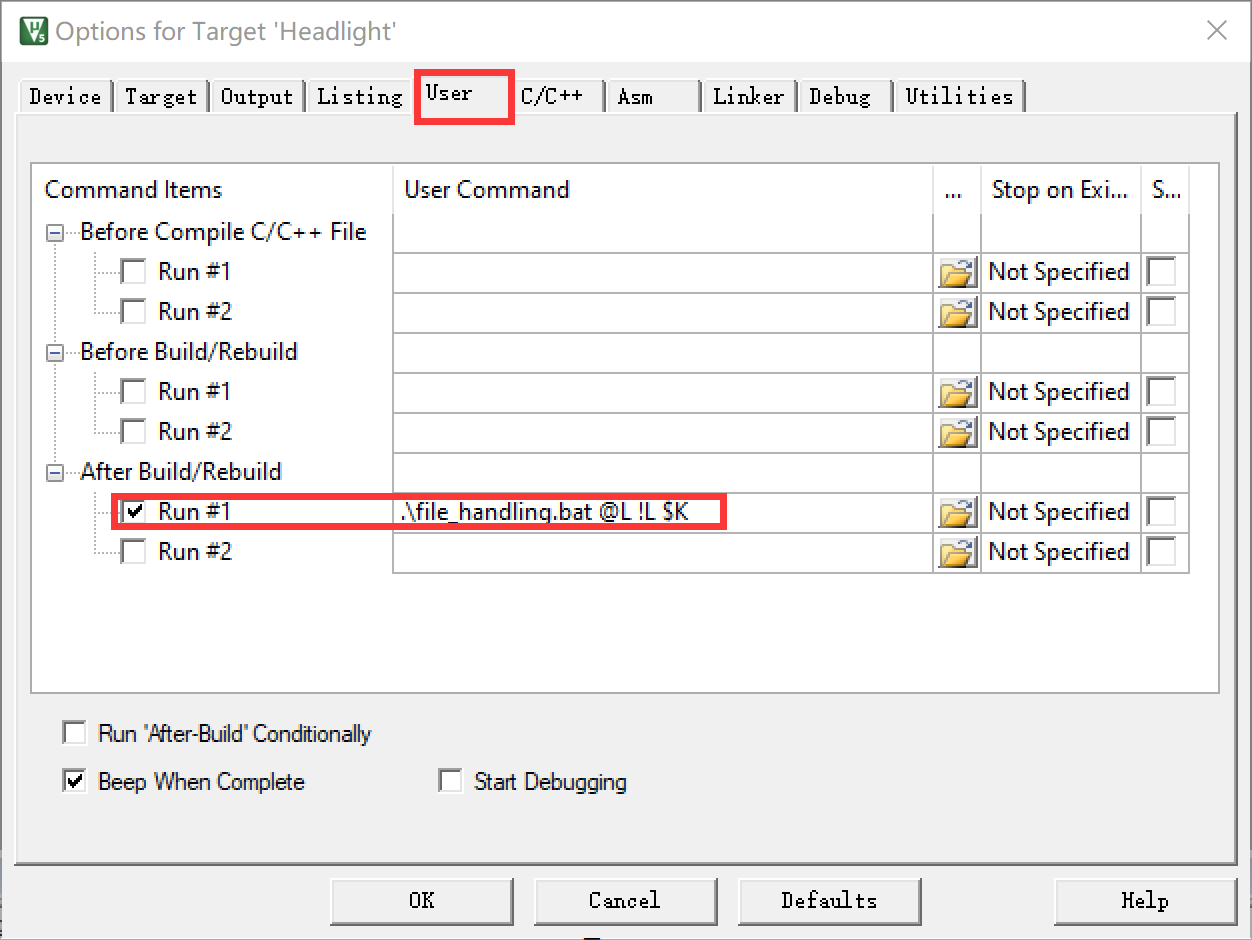Enable Run #2 under Before Compile C/C++ File
The image size is (1252, 940).
[x=133, y=312]
